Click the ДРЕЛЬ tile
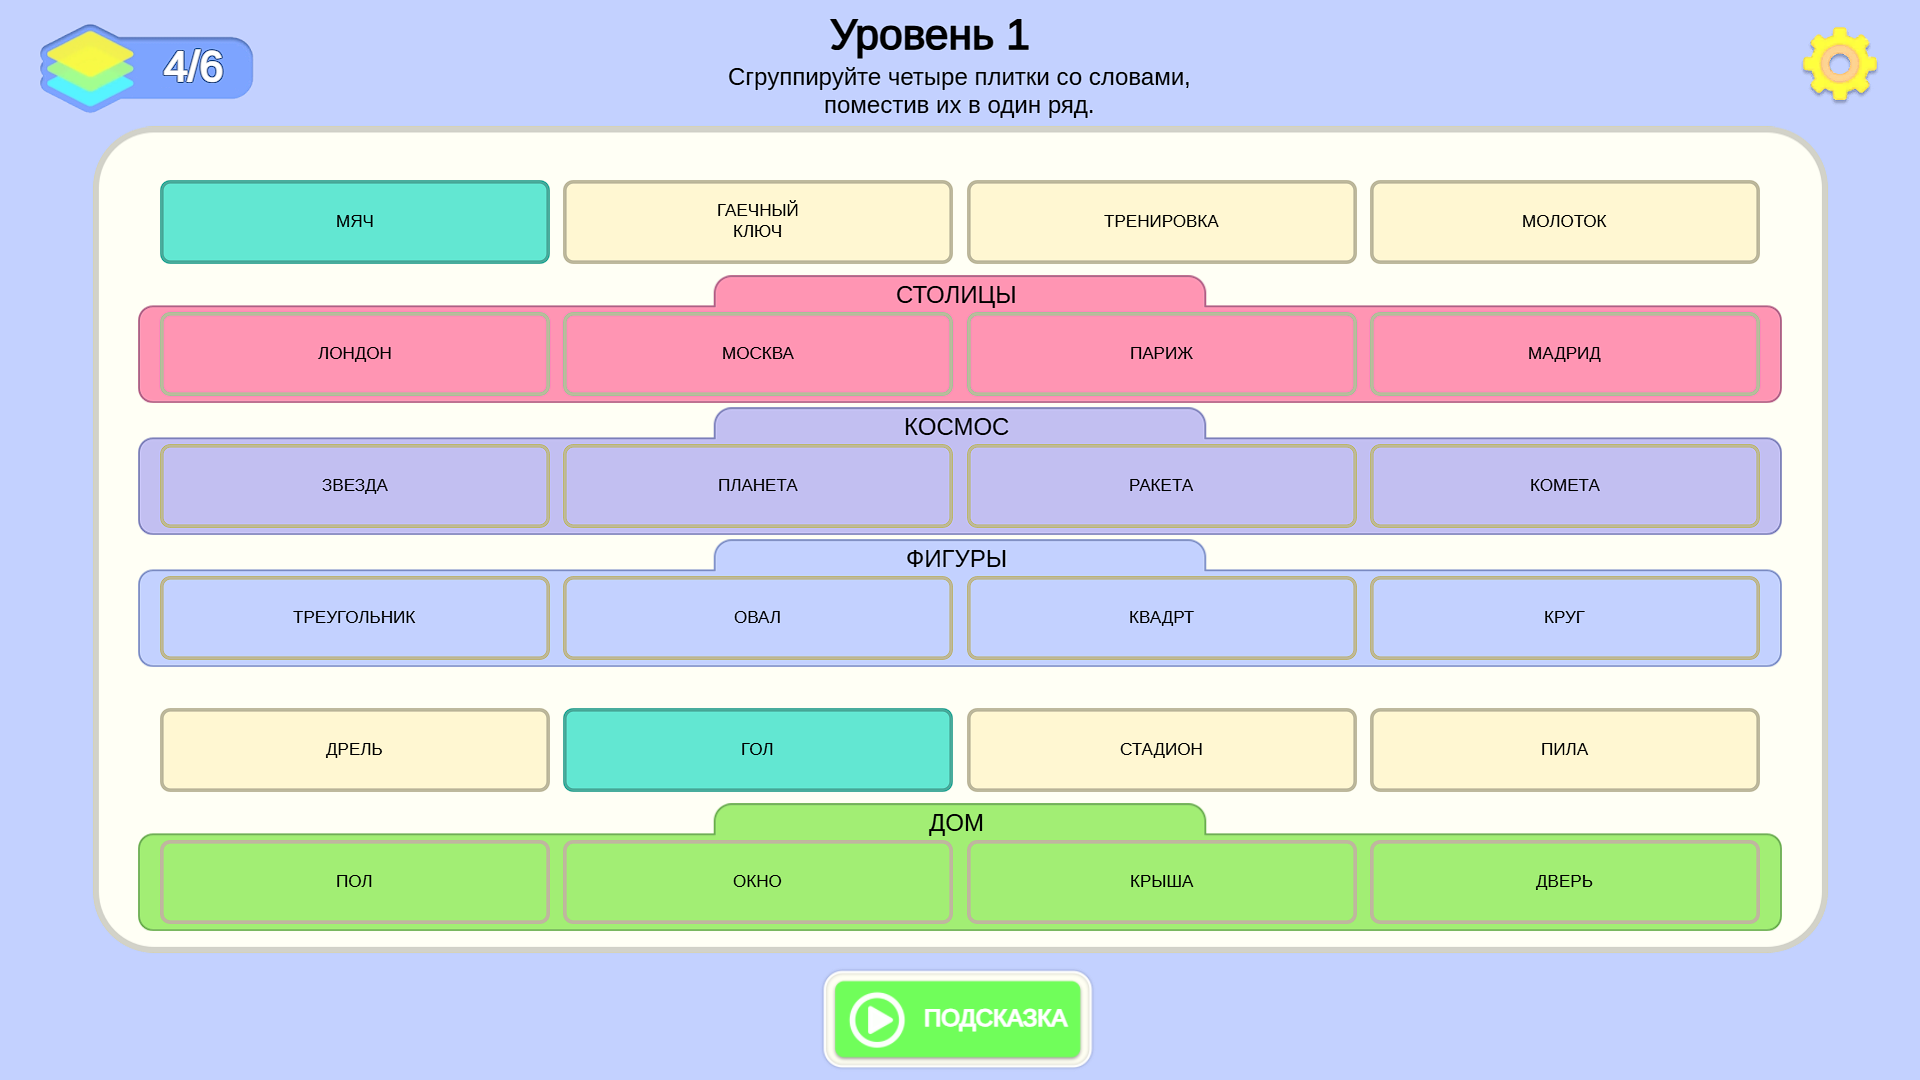This screenshot has width=1920, height=1080. (354, 748)
